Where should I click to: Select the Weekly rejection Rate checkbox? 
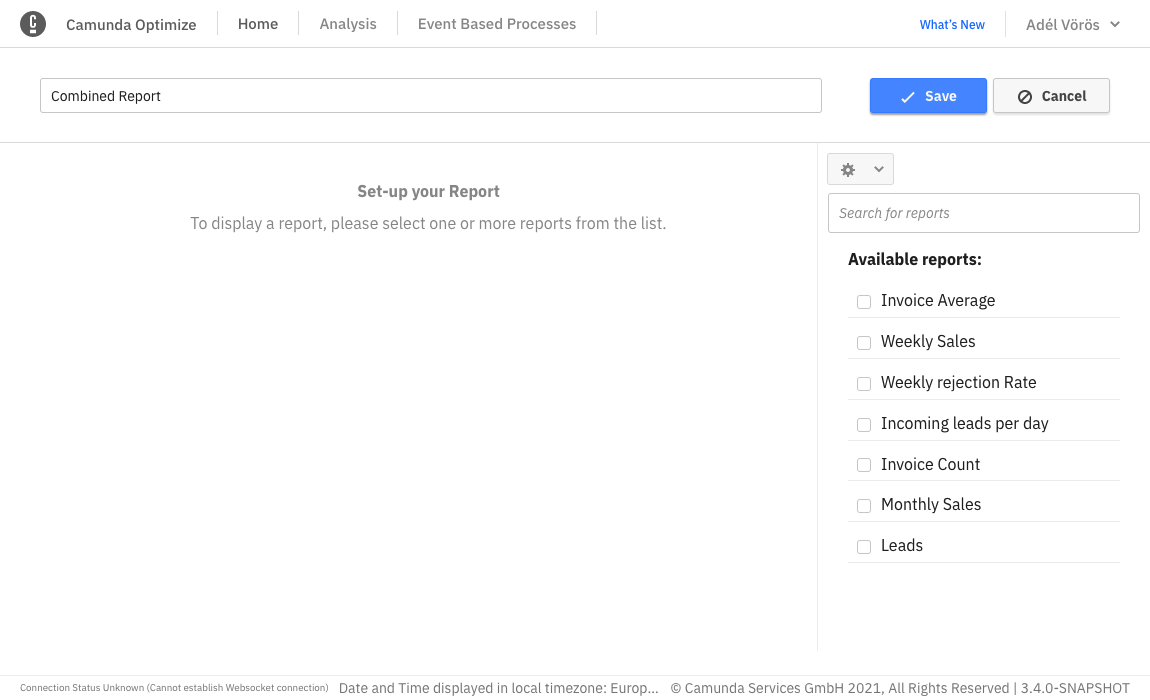(x=864, y=384)
